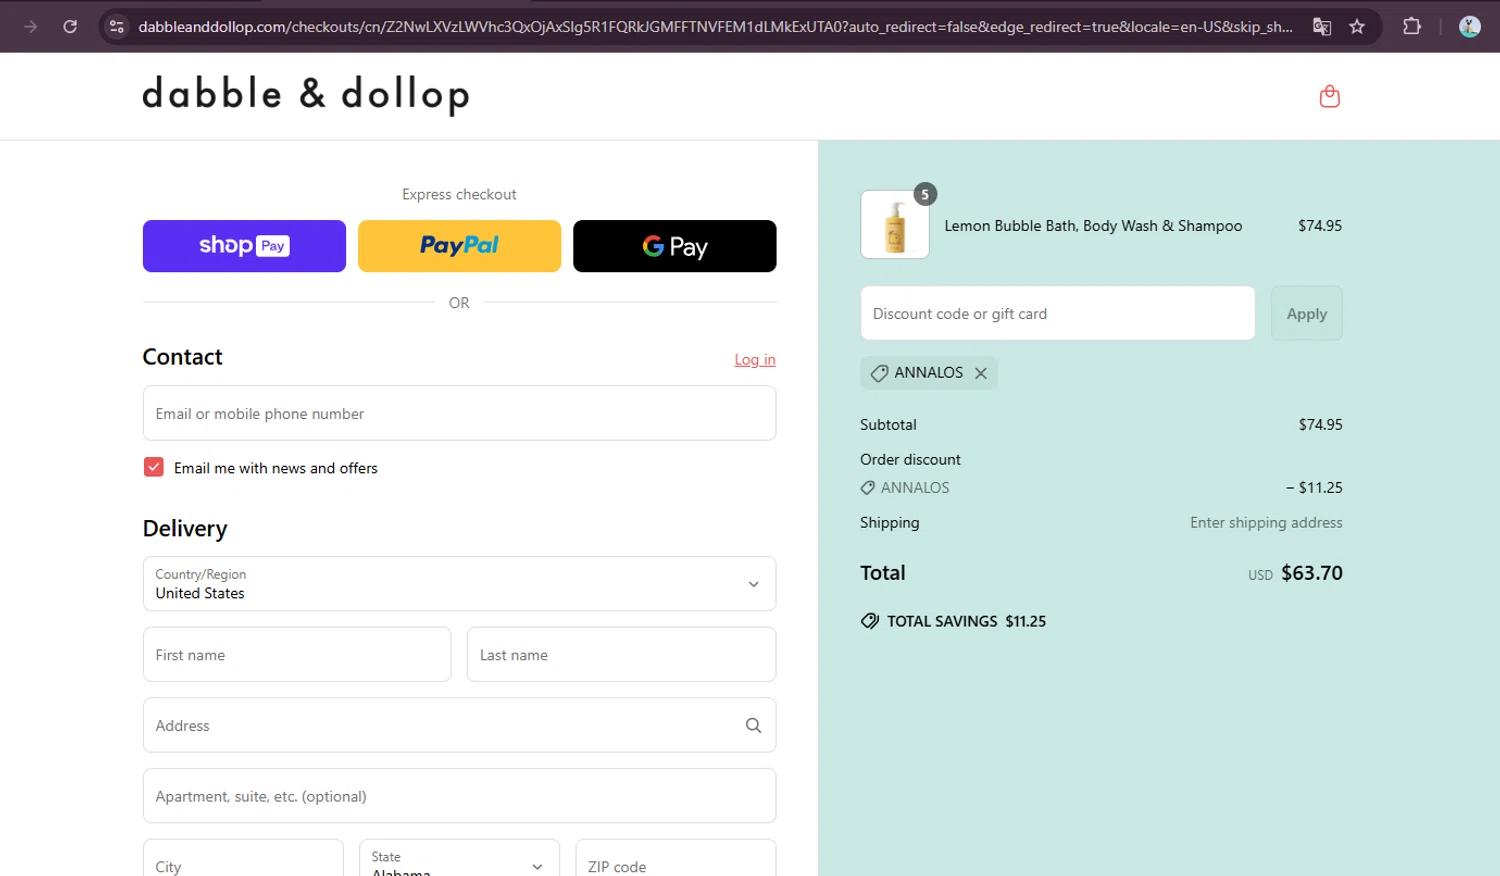Remove the ANNALOS discount code
Screen dimensions: 1500x876
[x=981, y=373]
